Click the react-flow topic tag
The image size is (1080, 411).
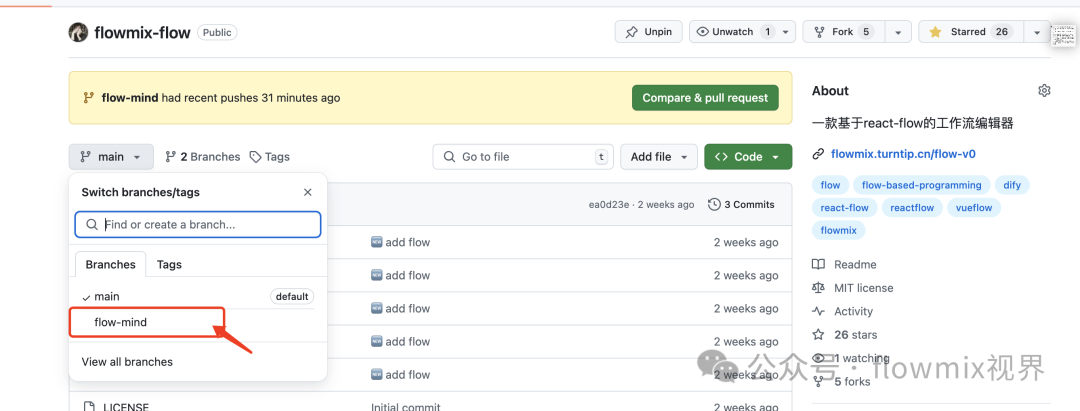click(844, 208)
